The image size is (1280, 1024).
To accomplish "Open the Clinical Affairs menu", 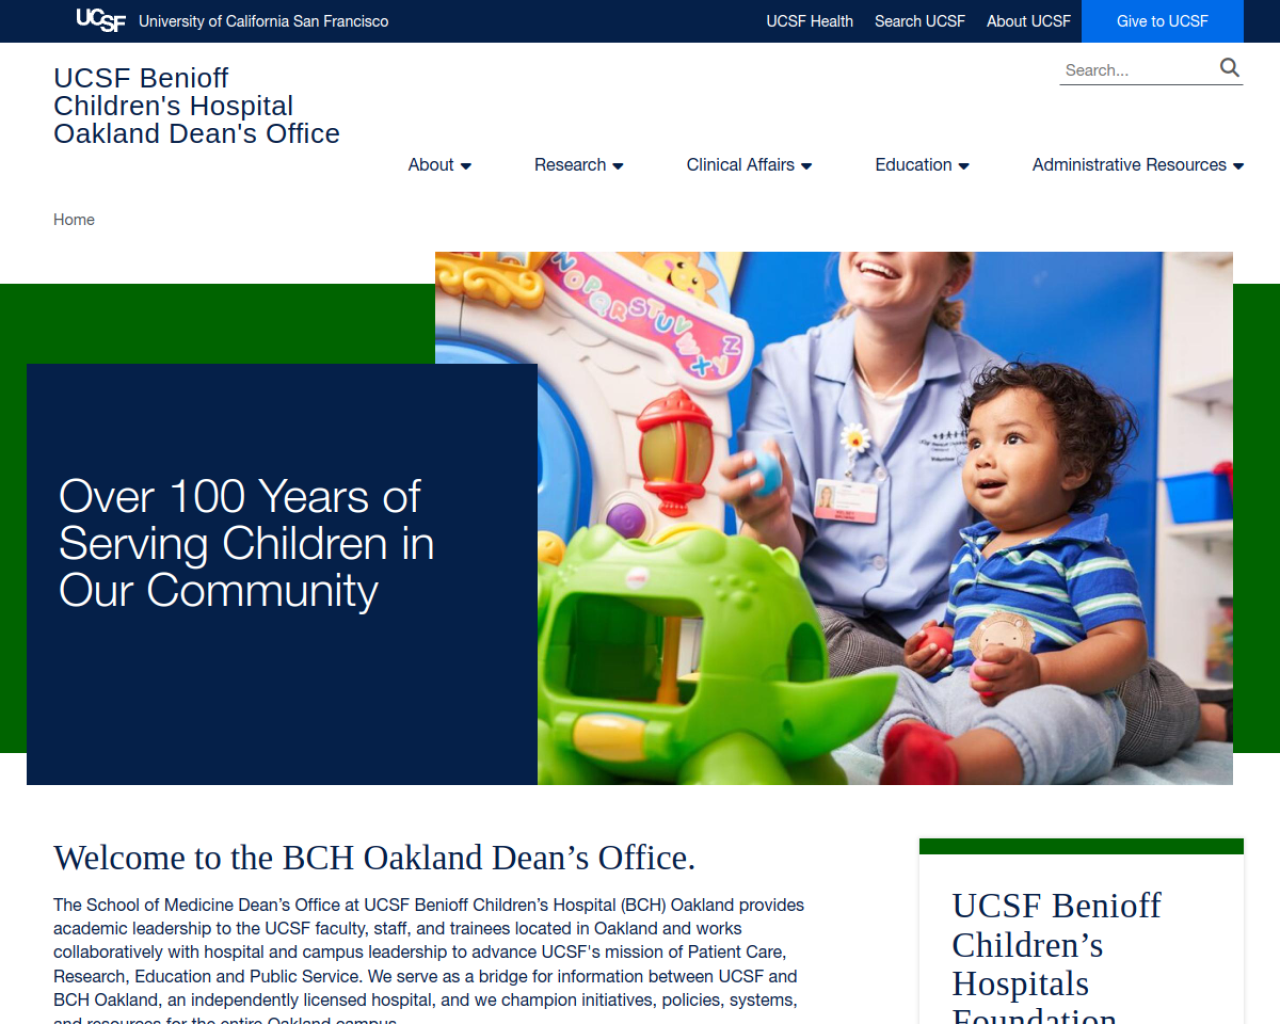I will pyautogui.click(x=740, y=165).
